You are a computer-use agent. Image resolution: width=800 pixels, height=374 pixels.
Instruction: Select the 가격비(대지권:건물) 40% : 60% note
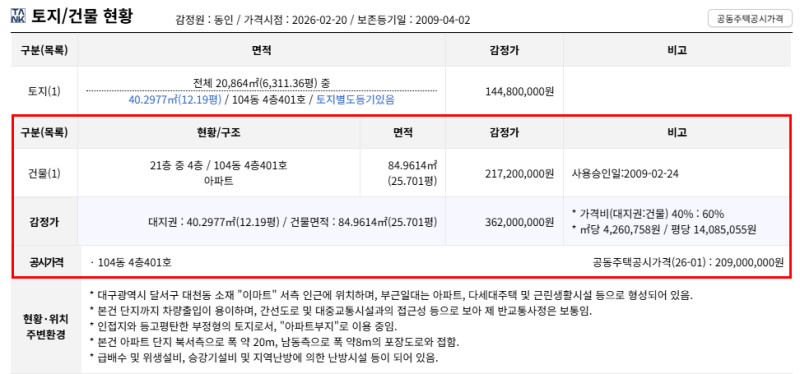(x=648, y=214)
